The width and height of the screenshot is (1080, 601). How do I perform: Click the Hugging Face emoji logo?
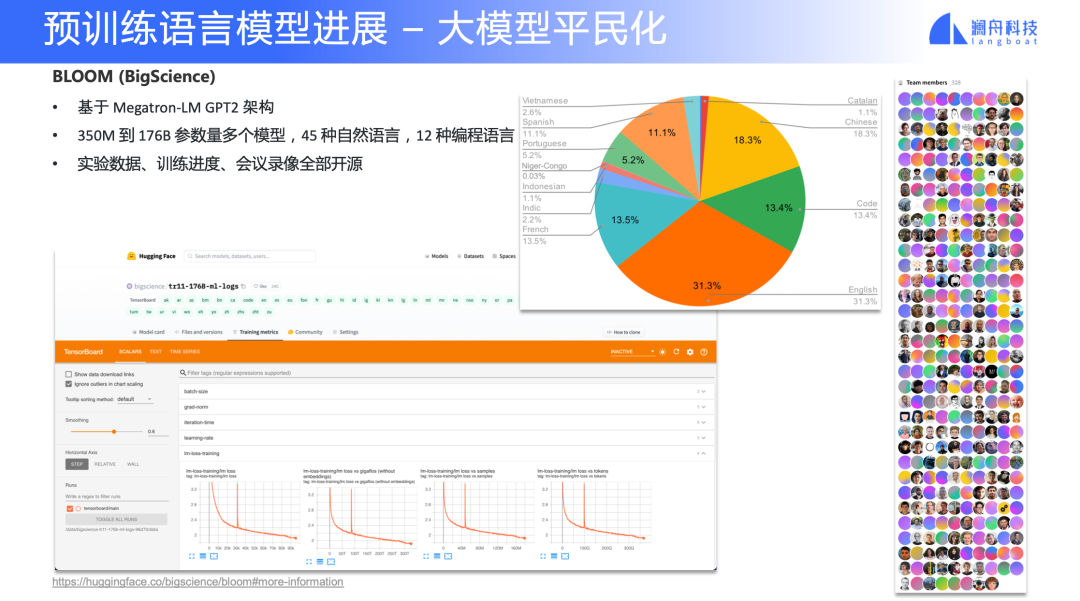point(131,256)
